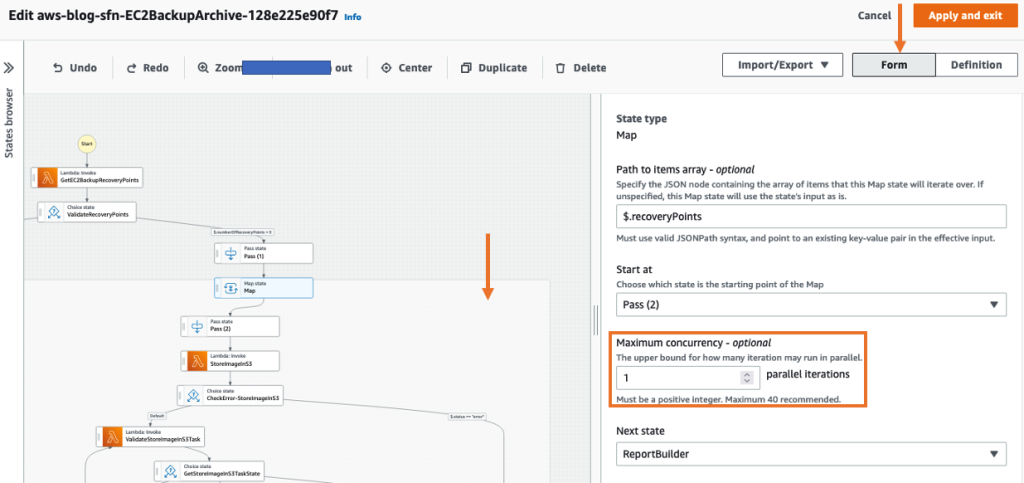1024x483 pixels.
Task: Click the Delete trash icon
Action: [560, 68]
